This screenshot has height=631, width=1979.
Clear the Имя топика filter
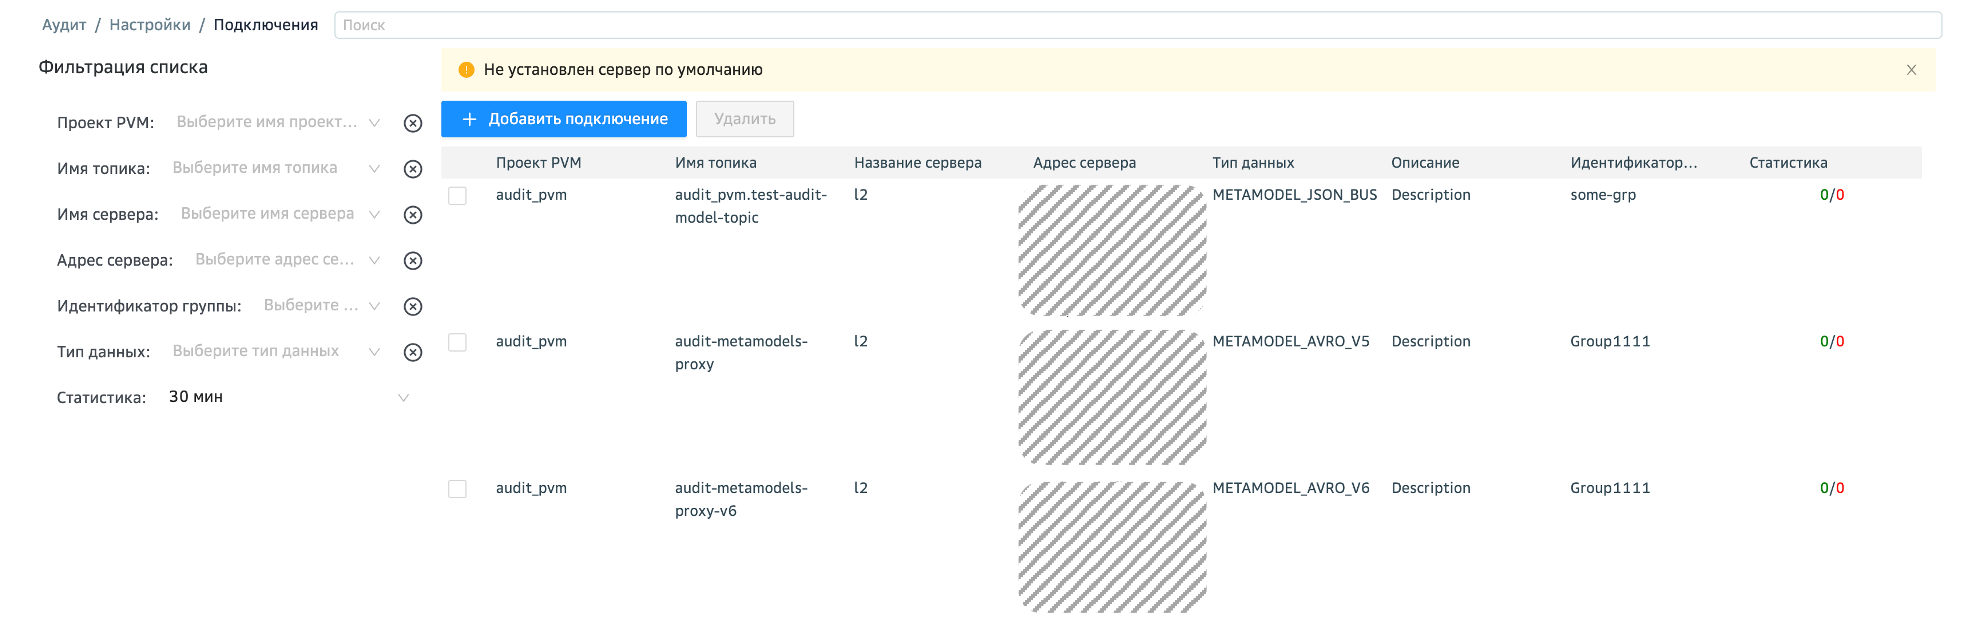[412, 169]
